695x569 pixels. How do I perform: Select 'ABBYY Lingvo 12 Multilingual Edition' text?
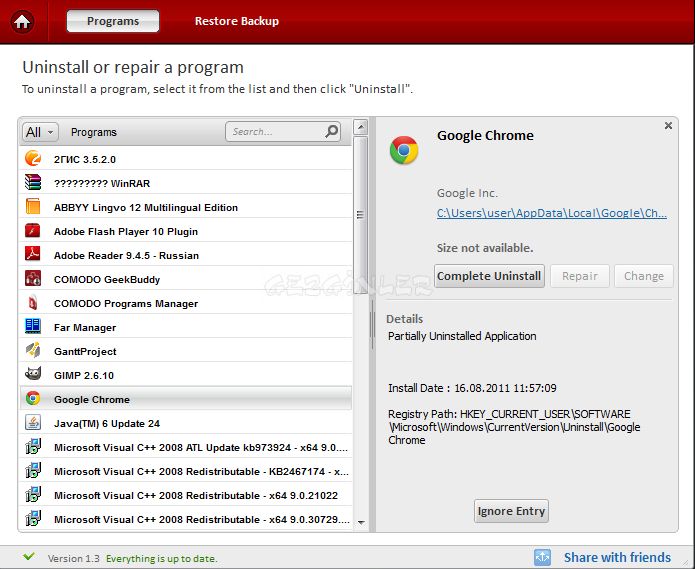(146, 207)
